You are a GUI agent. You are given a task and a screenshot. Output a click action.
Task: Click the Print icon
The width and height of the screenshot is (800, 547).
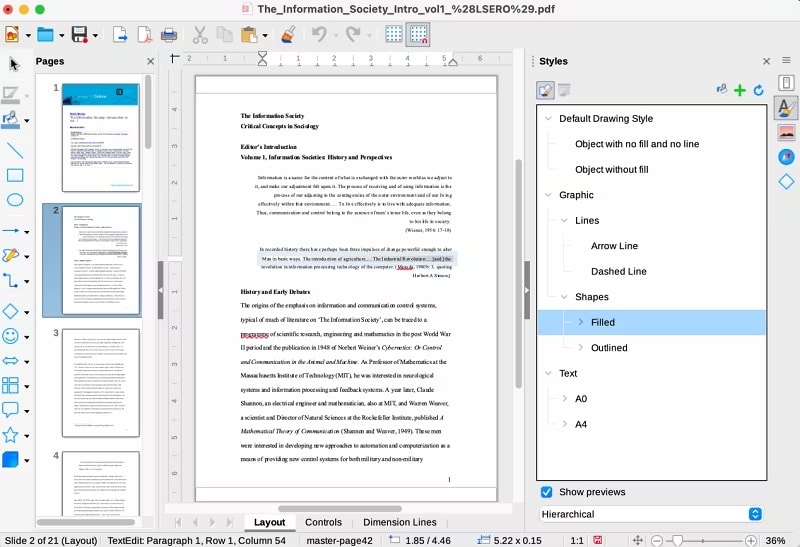click(x=169, y=35)
